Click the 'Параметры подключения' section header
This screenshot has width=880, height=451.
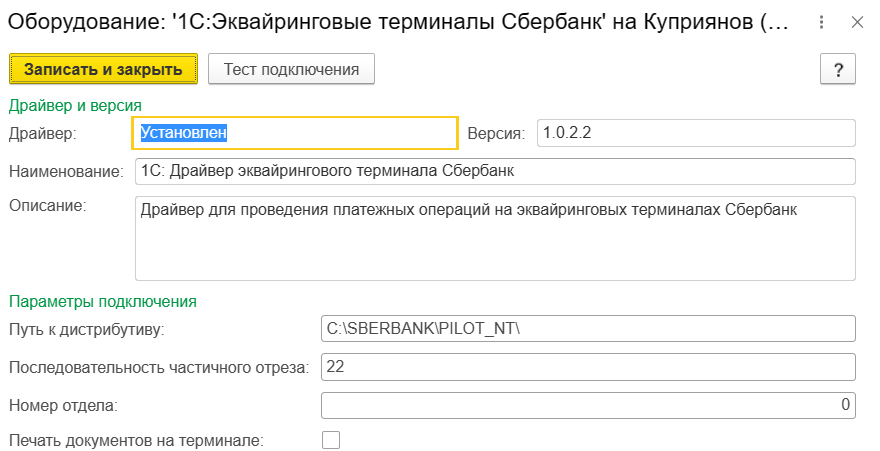pyautogui.click(x=102, y=301)
